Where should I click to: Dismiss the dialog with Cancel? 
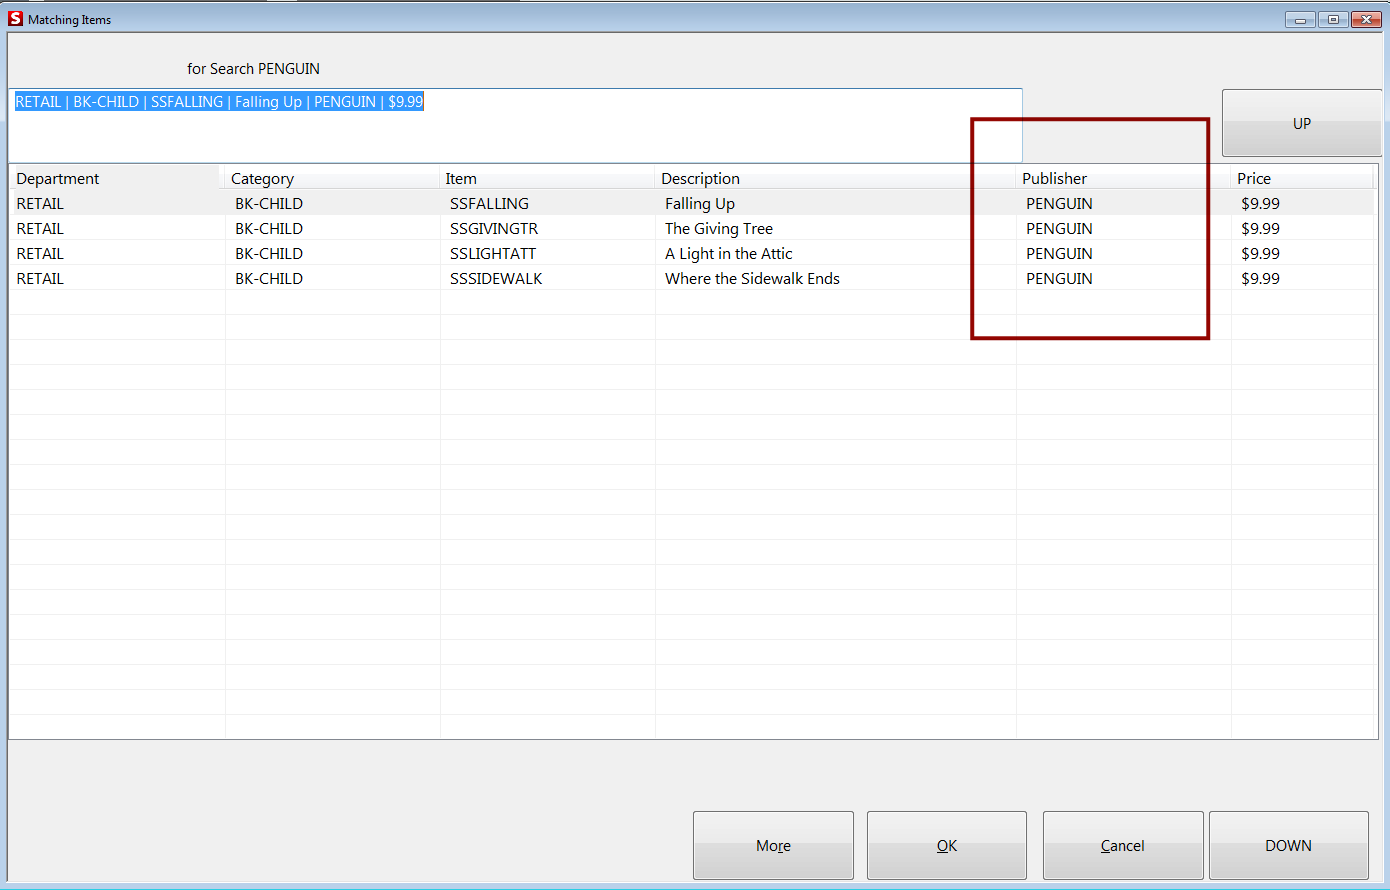coord(1122,845)
